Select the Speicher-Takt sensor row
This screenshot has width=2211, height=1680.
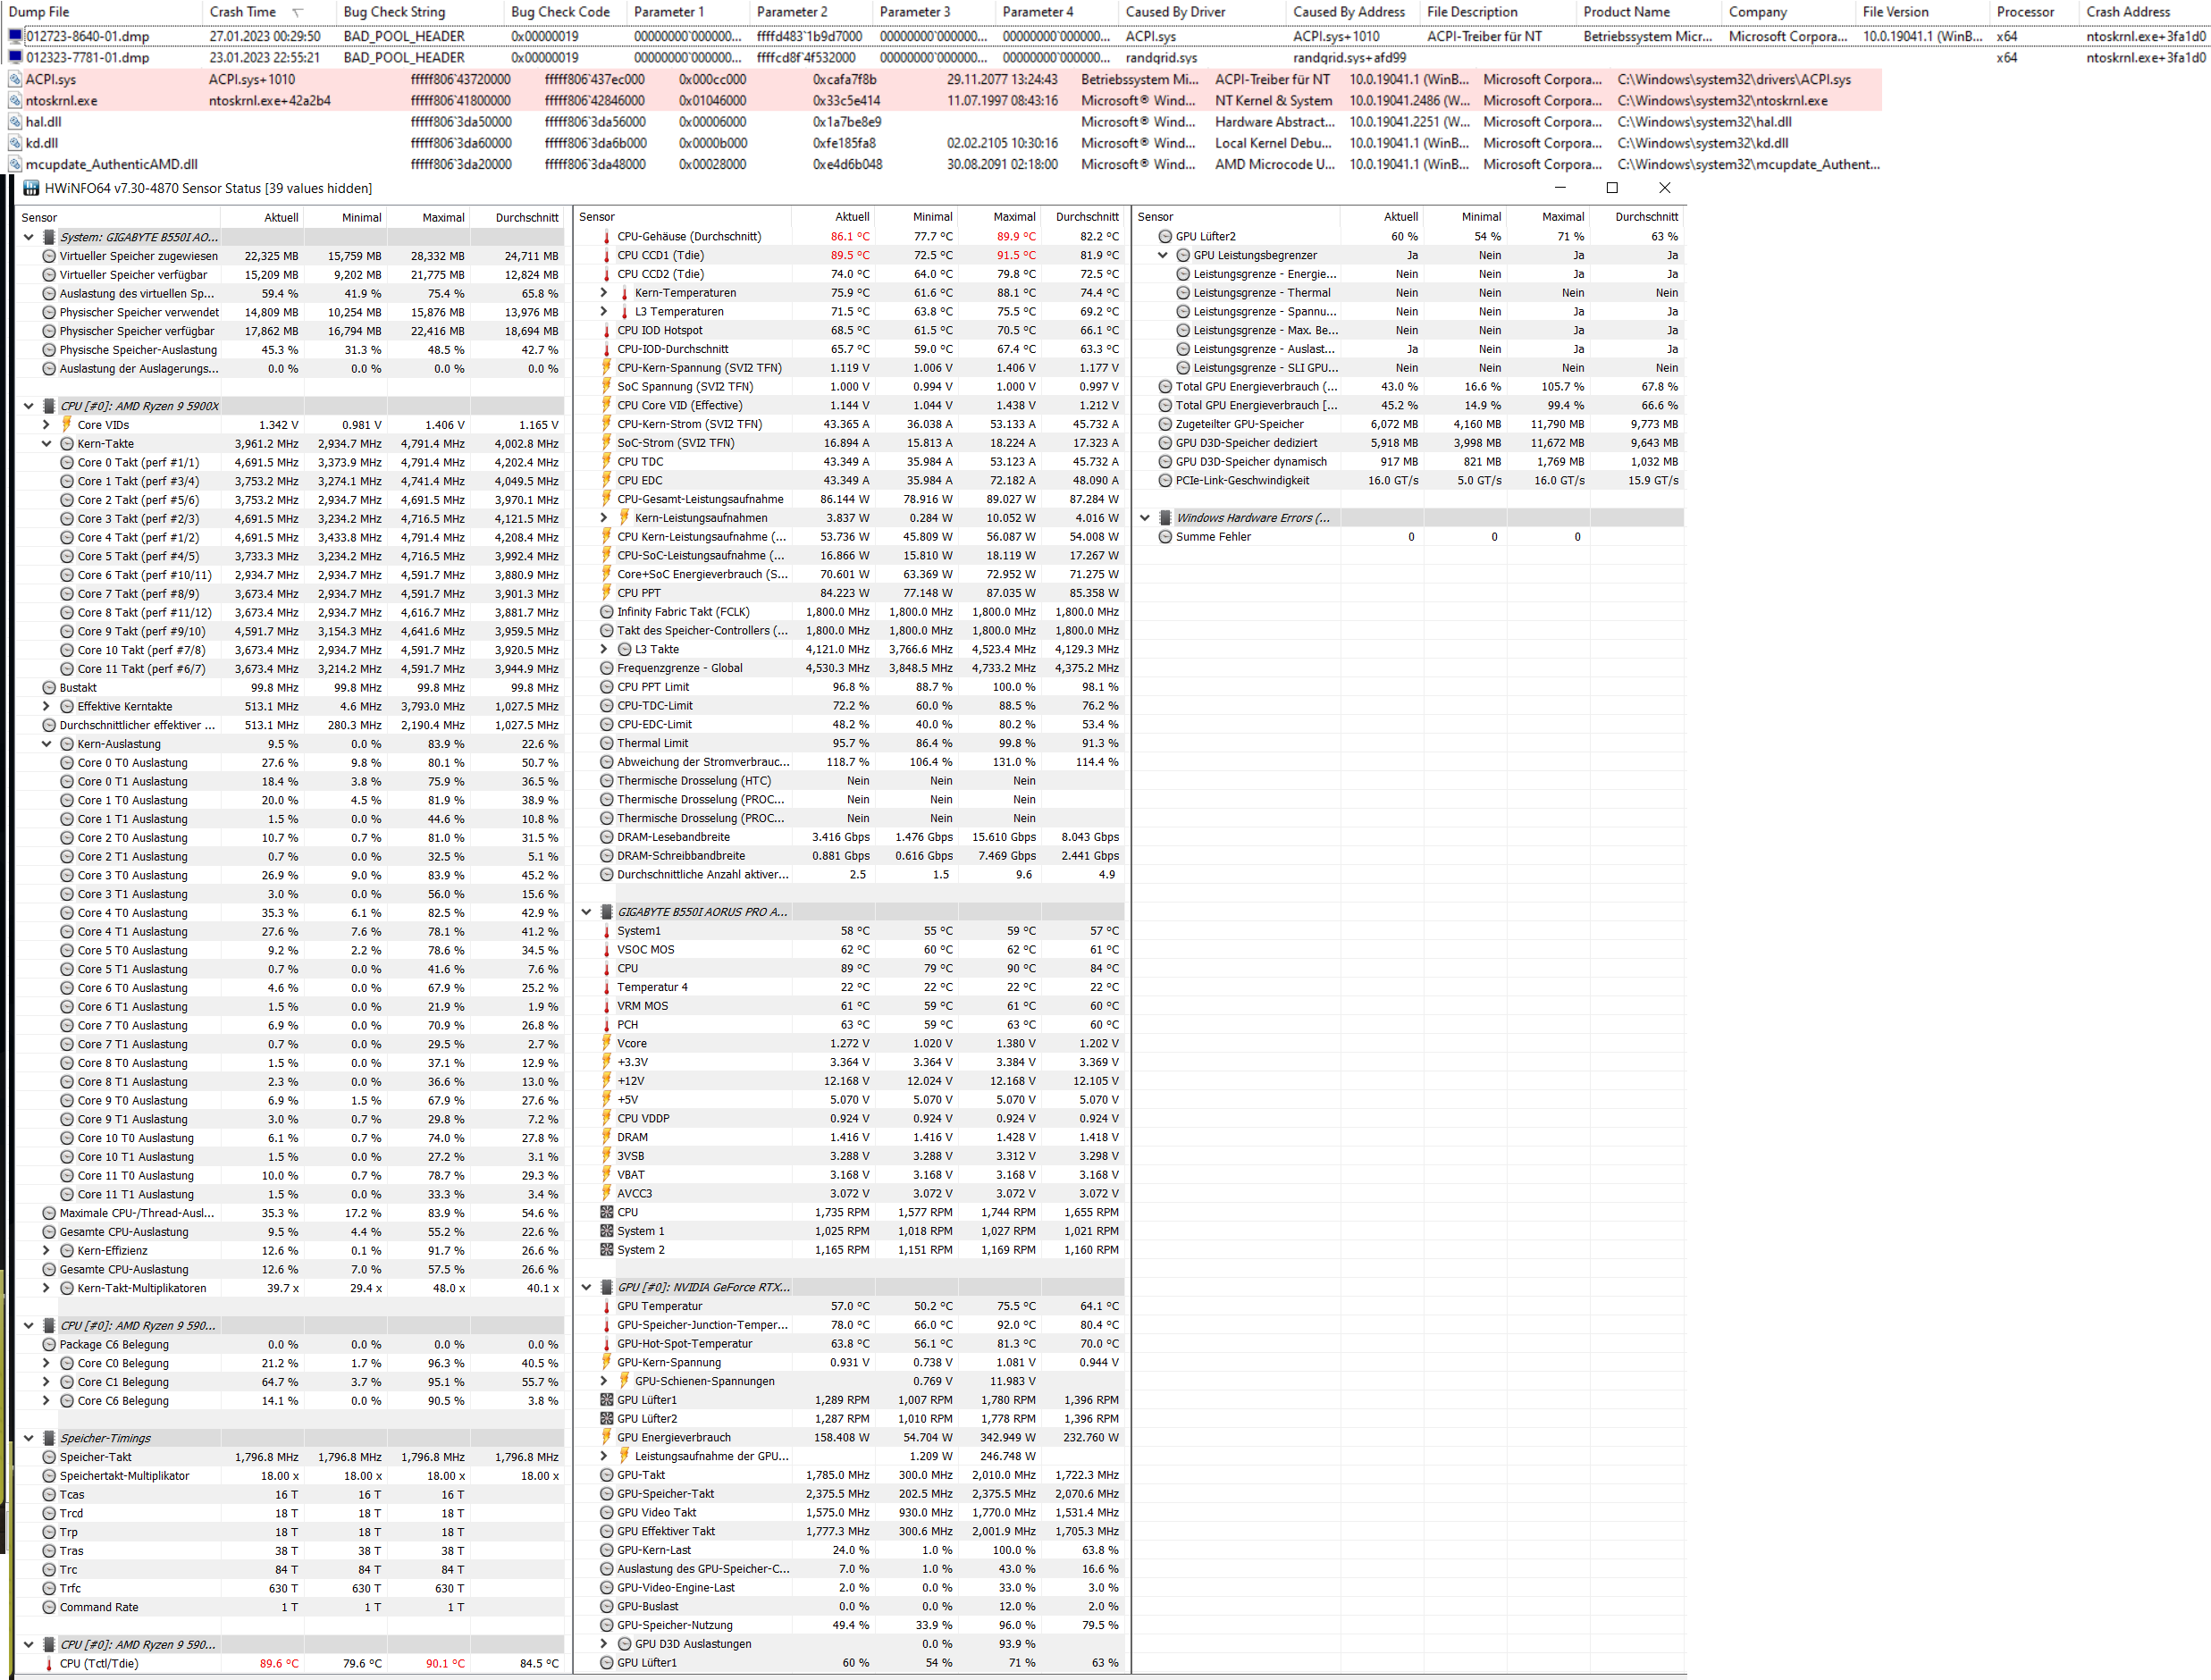coord(95,1457)
